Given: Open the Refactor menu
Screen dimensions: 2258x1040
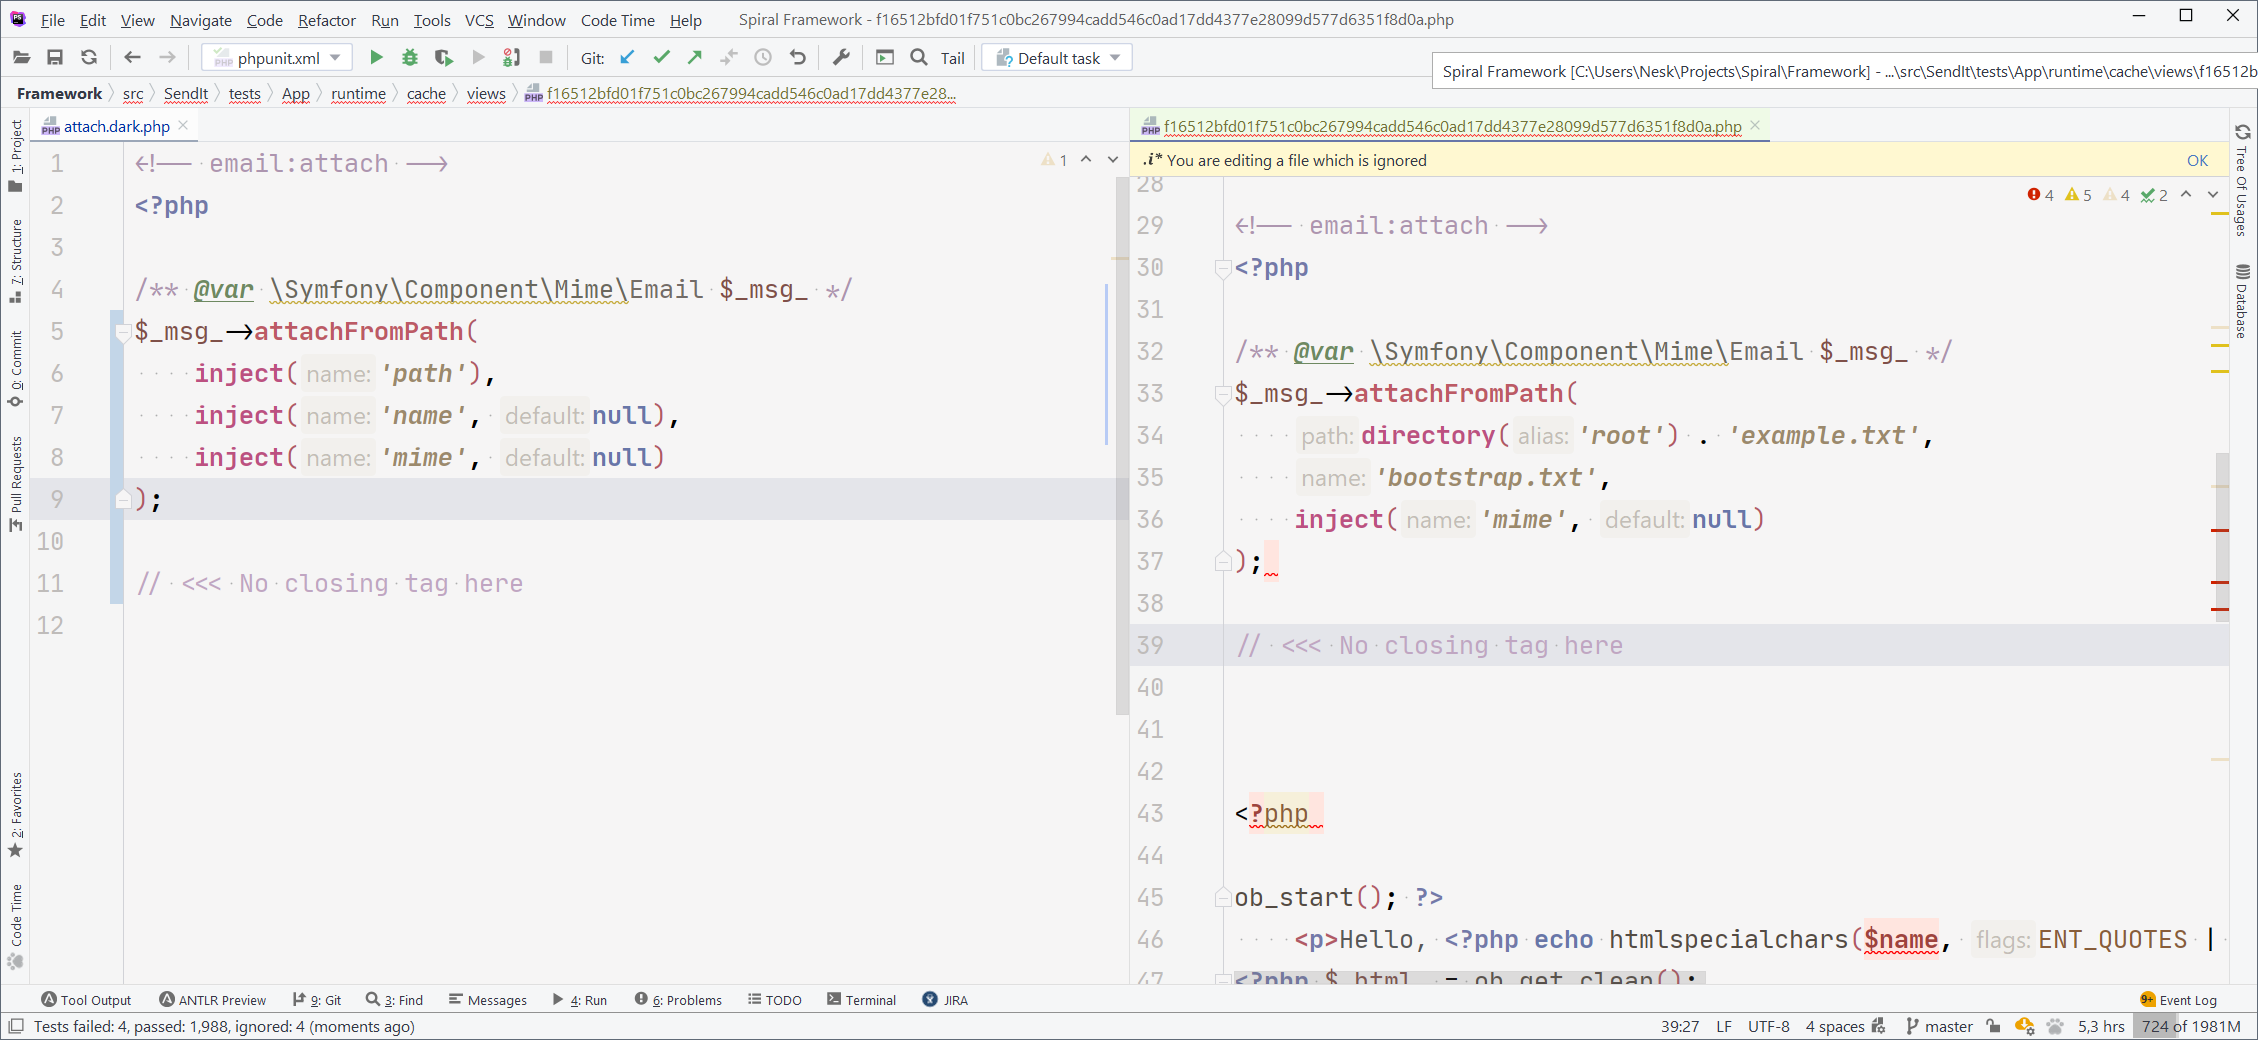Looking at the screenshot, I should [x=327, y=20].
